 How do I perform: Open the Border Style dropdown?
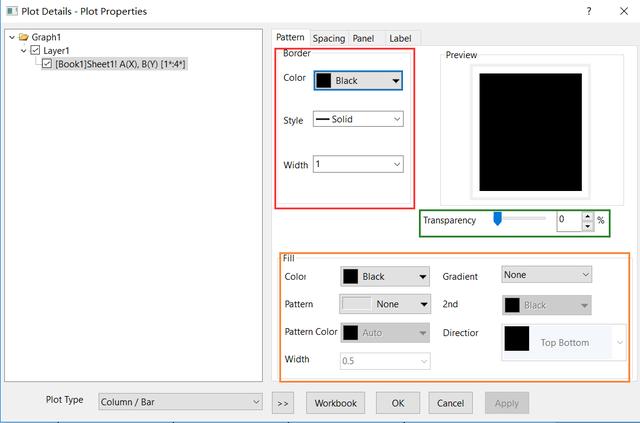[358, 119]
